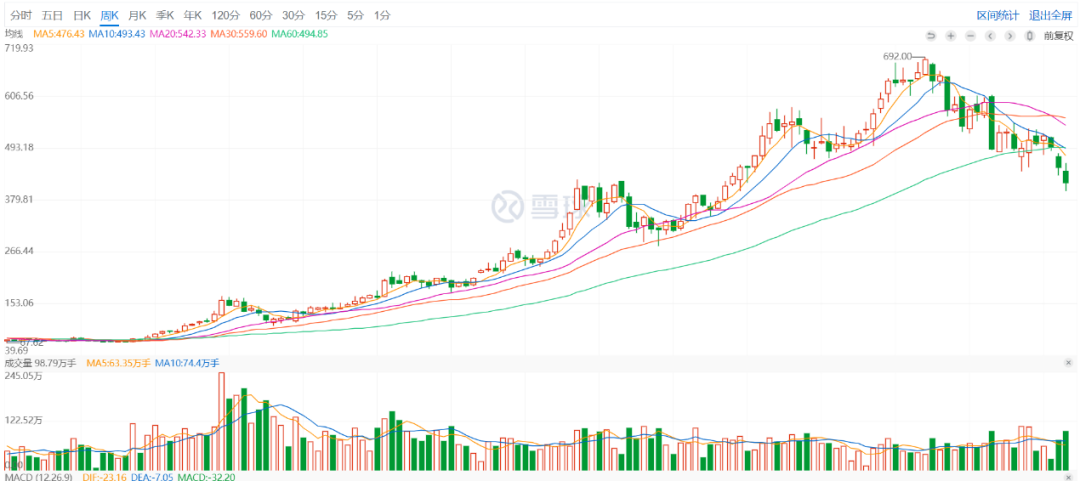
Task: Open the 前复权 adjustment dropdown
Action: coord(1058,35)
